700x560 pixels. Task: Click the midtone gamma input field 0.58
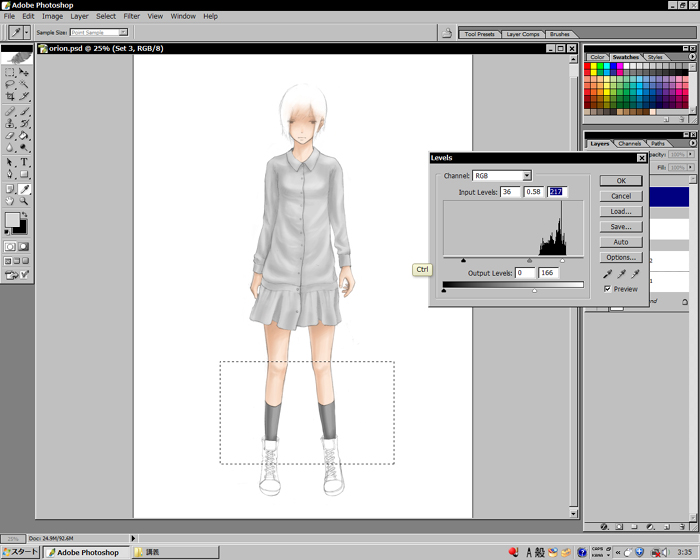534,192
